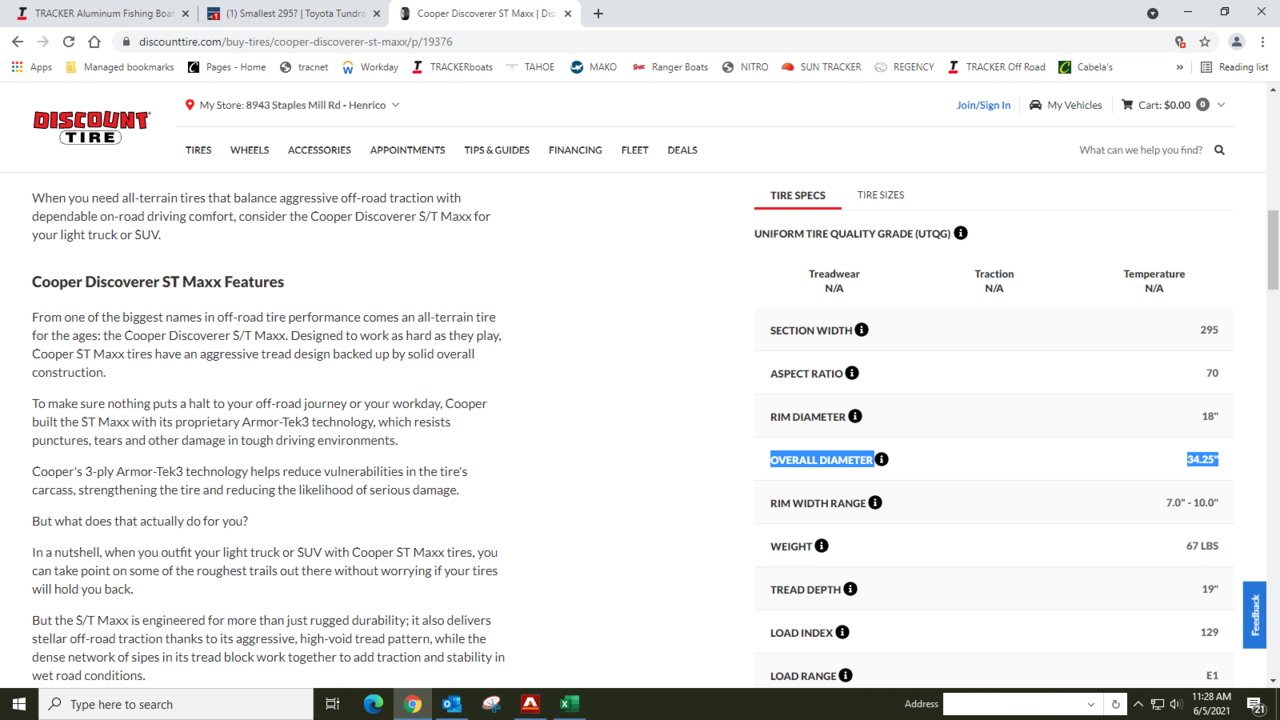
Task: Expand My Store location dropdown
Action: tap(395, 105)
